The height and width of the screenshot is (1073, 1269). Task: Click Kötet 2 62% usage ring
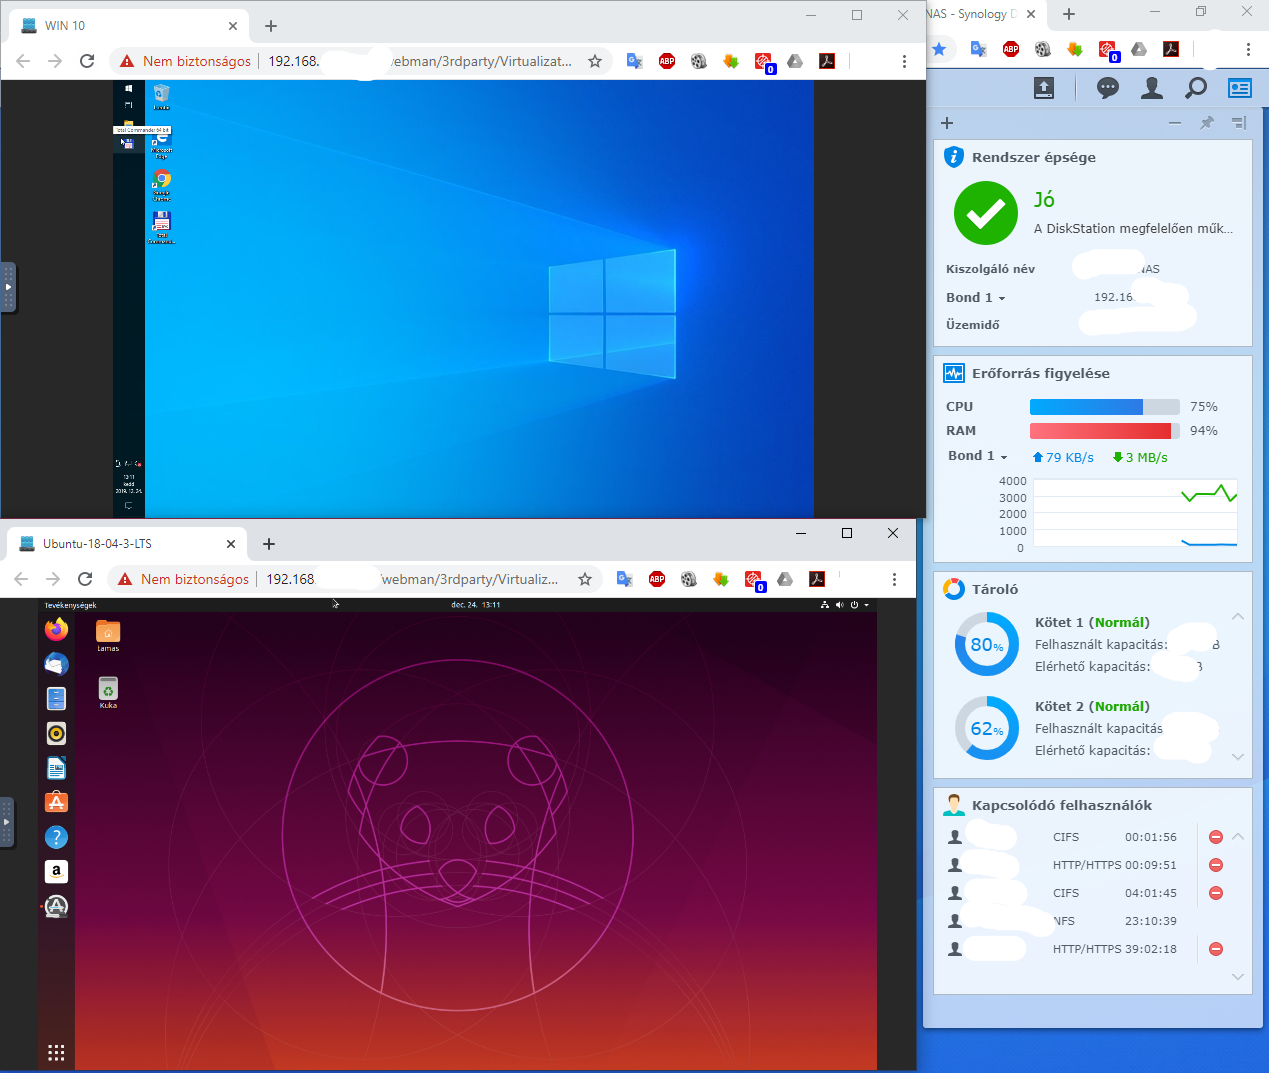point(987,728)
